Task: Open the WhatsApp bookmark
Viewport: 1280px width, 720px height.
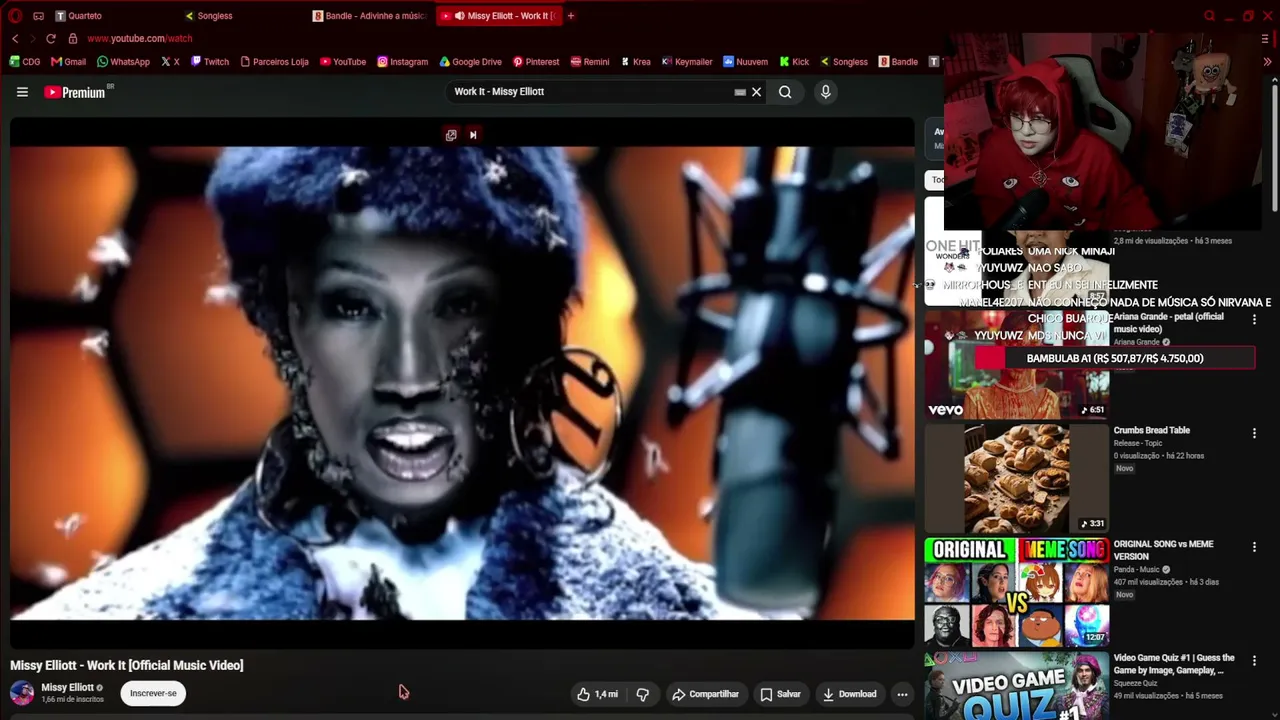Action: [123, 62]
